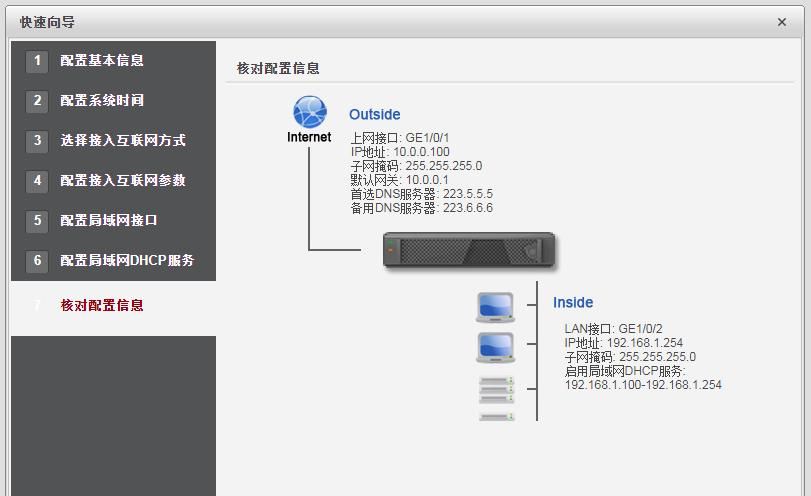The image size is (811, 496).
Task: Click the number 2 step badge
Action: [37, 101]
